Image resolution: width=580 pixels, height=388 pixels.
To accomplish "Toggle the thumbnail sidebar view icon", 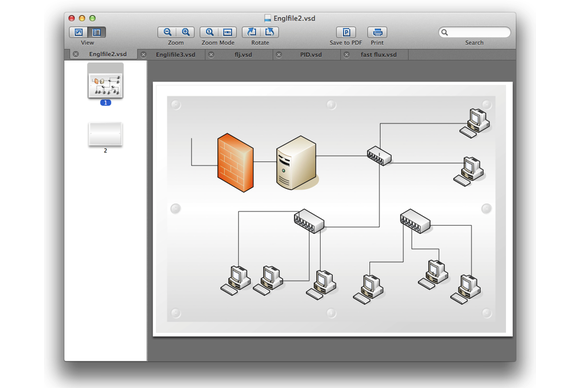I will click(x=97, y=32).
